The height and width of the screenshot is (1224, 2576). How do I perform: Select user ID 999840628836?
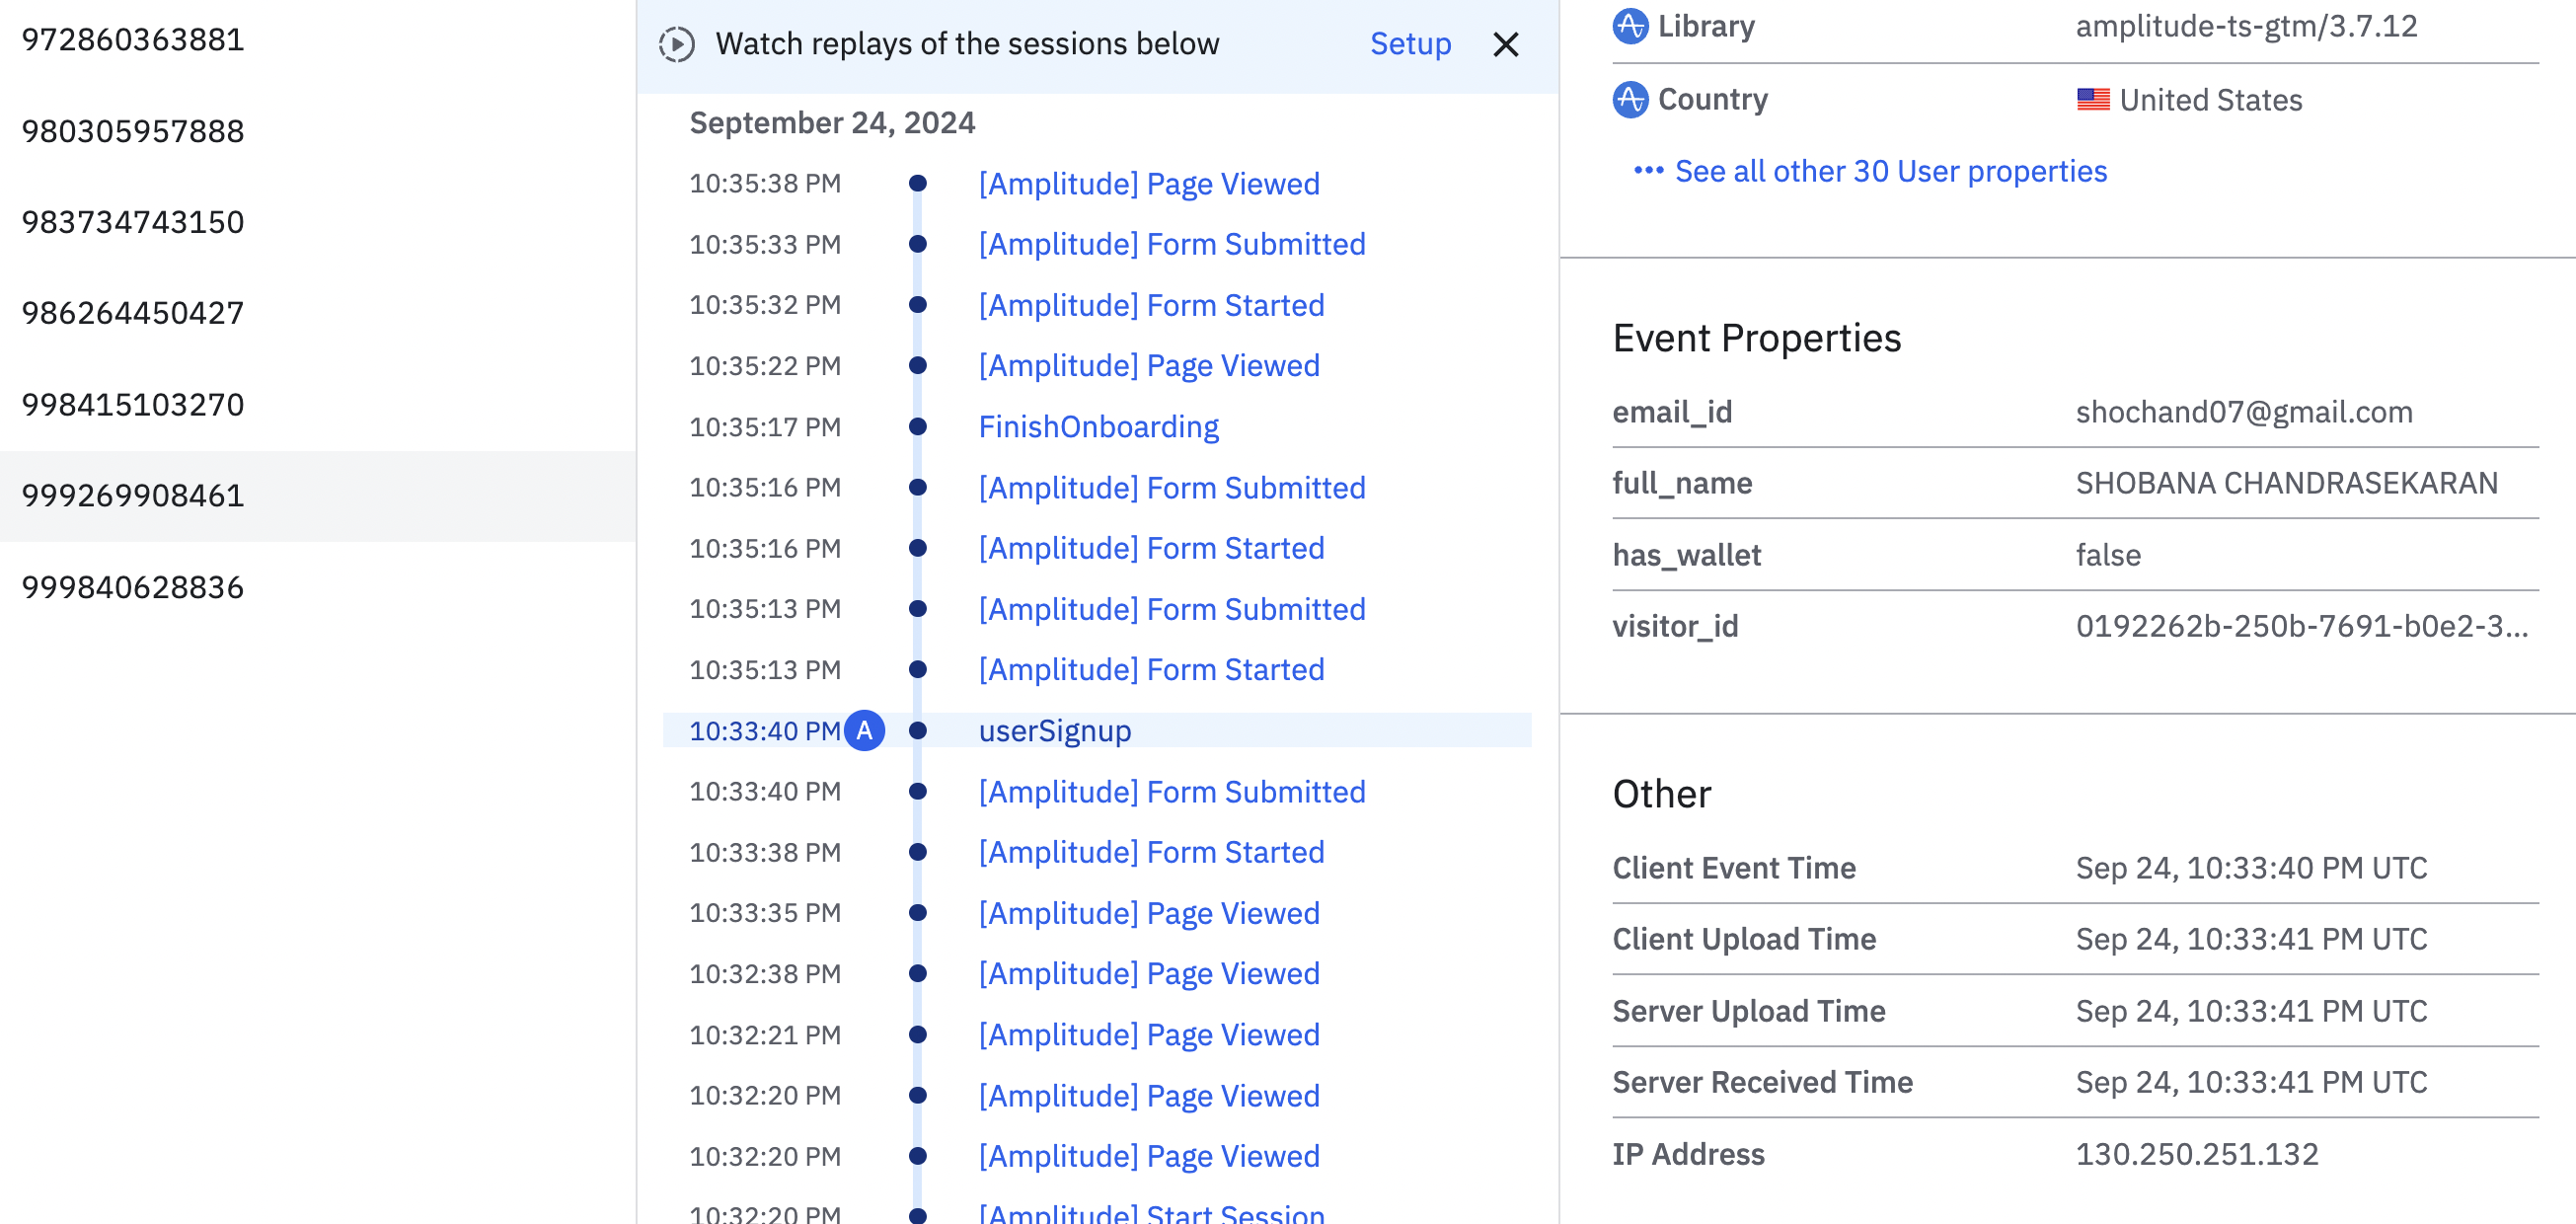133,587
